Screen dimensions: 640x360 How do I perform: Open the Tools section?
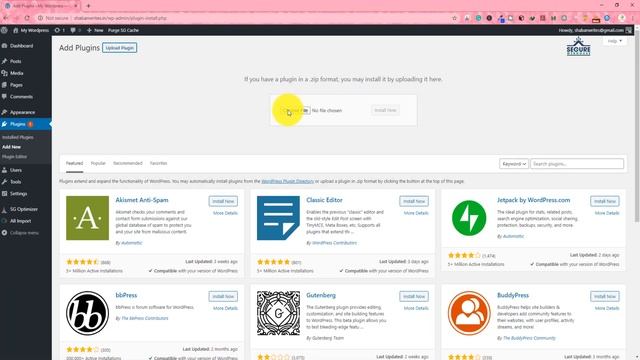tap(16, 182)
